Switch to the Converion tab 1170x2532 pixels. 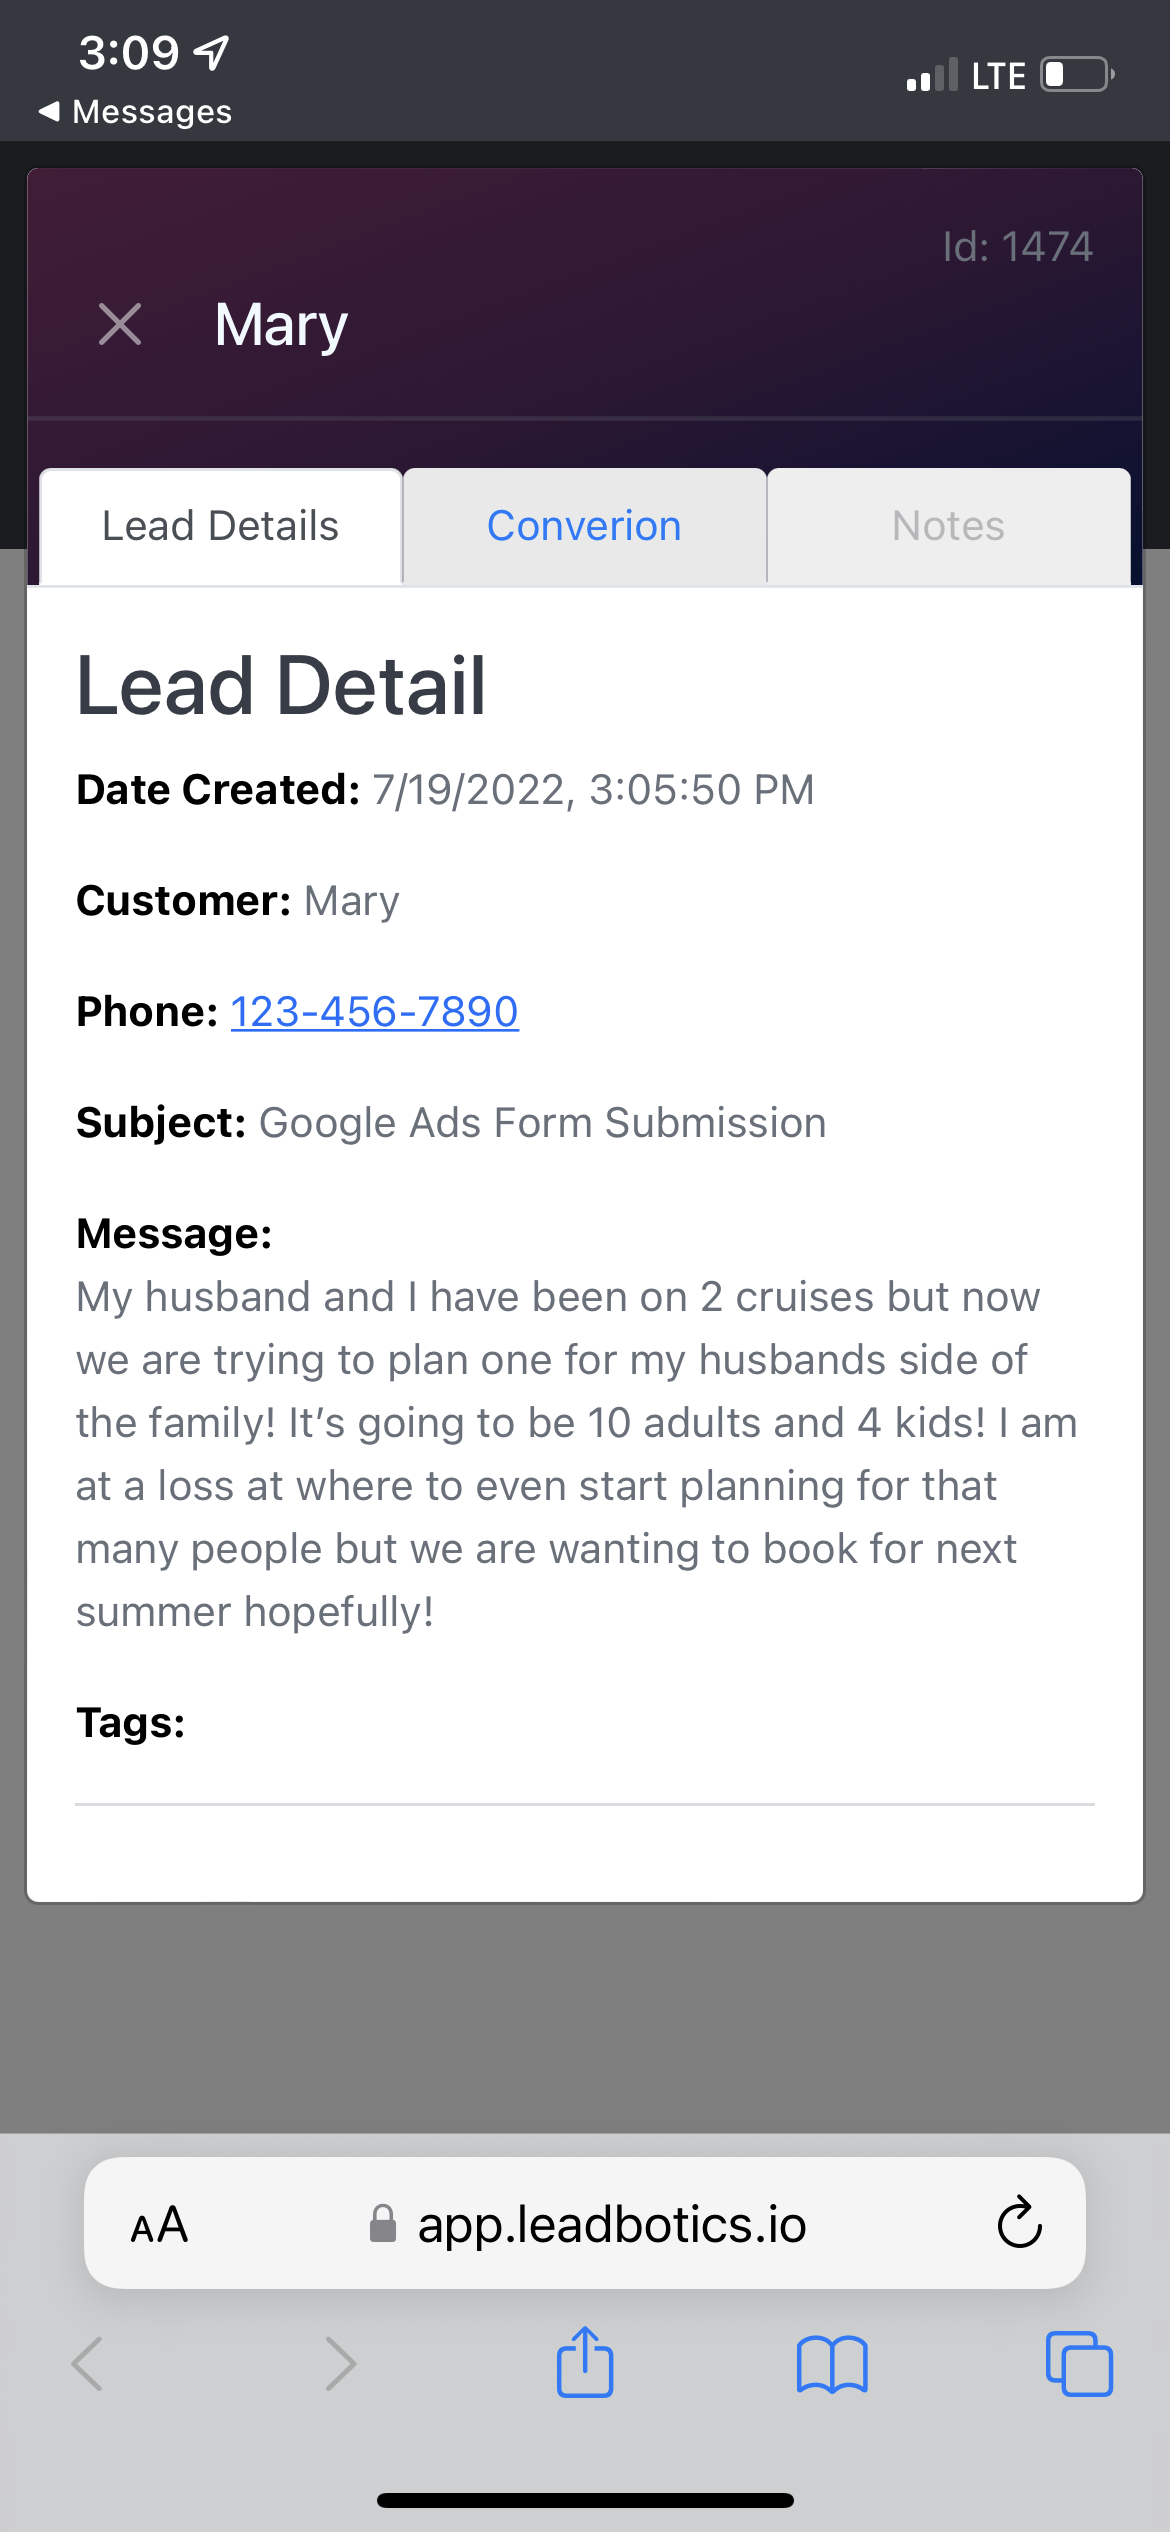coord(584,526)
